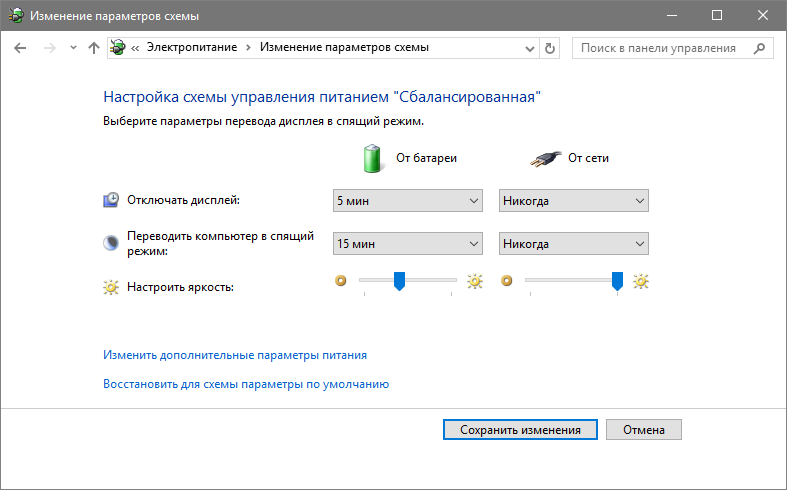Viewport: 787px width, 490px height.
Task: Refresh the control panel address bar
Action: click(x=549, y=48)
